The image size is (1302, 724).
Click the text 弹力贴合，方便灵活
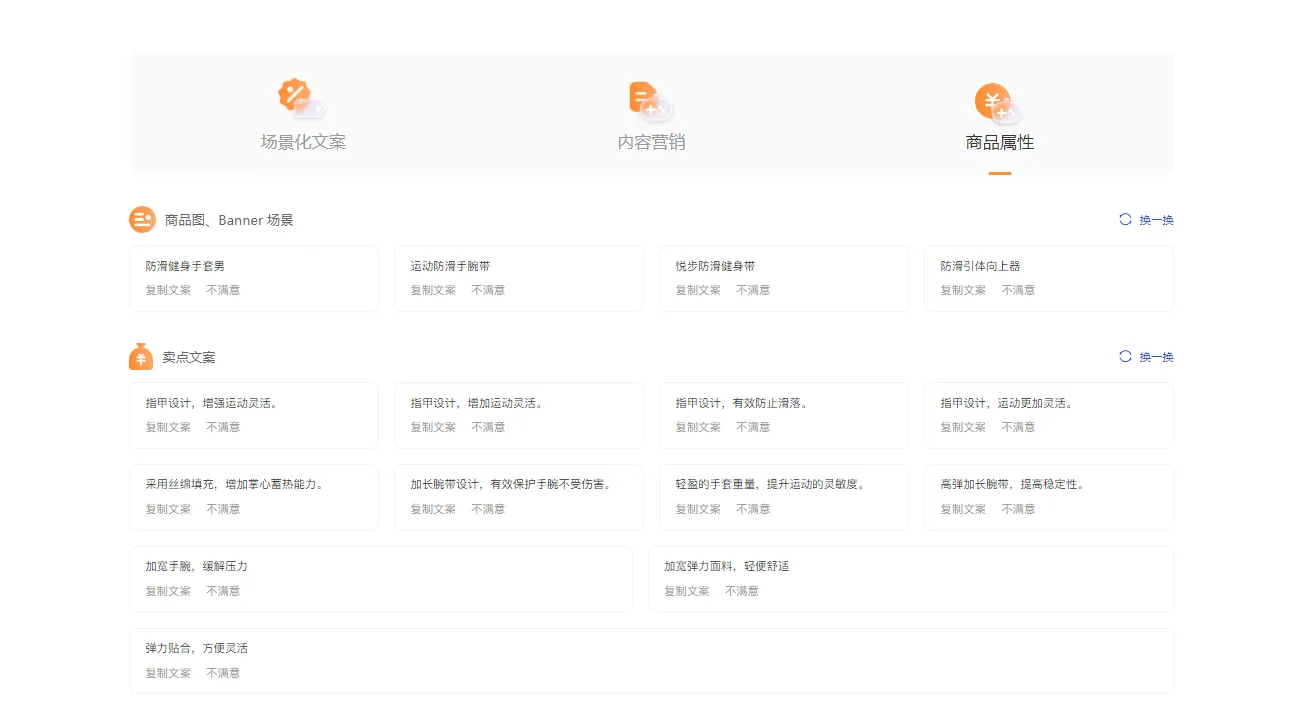(x=196, y=648)
